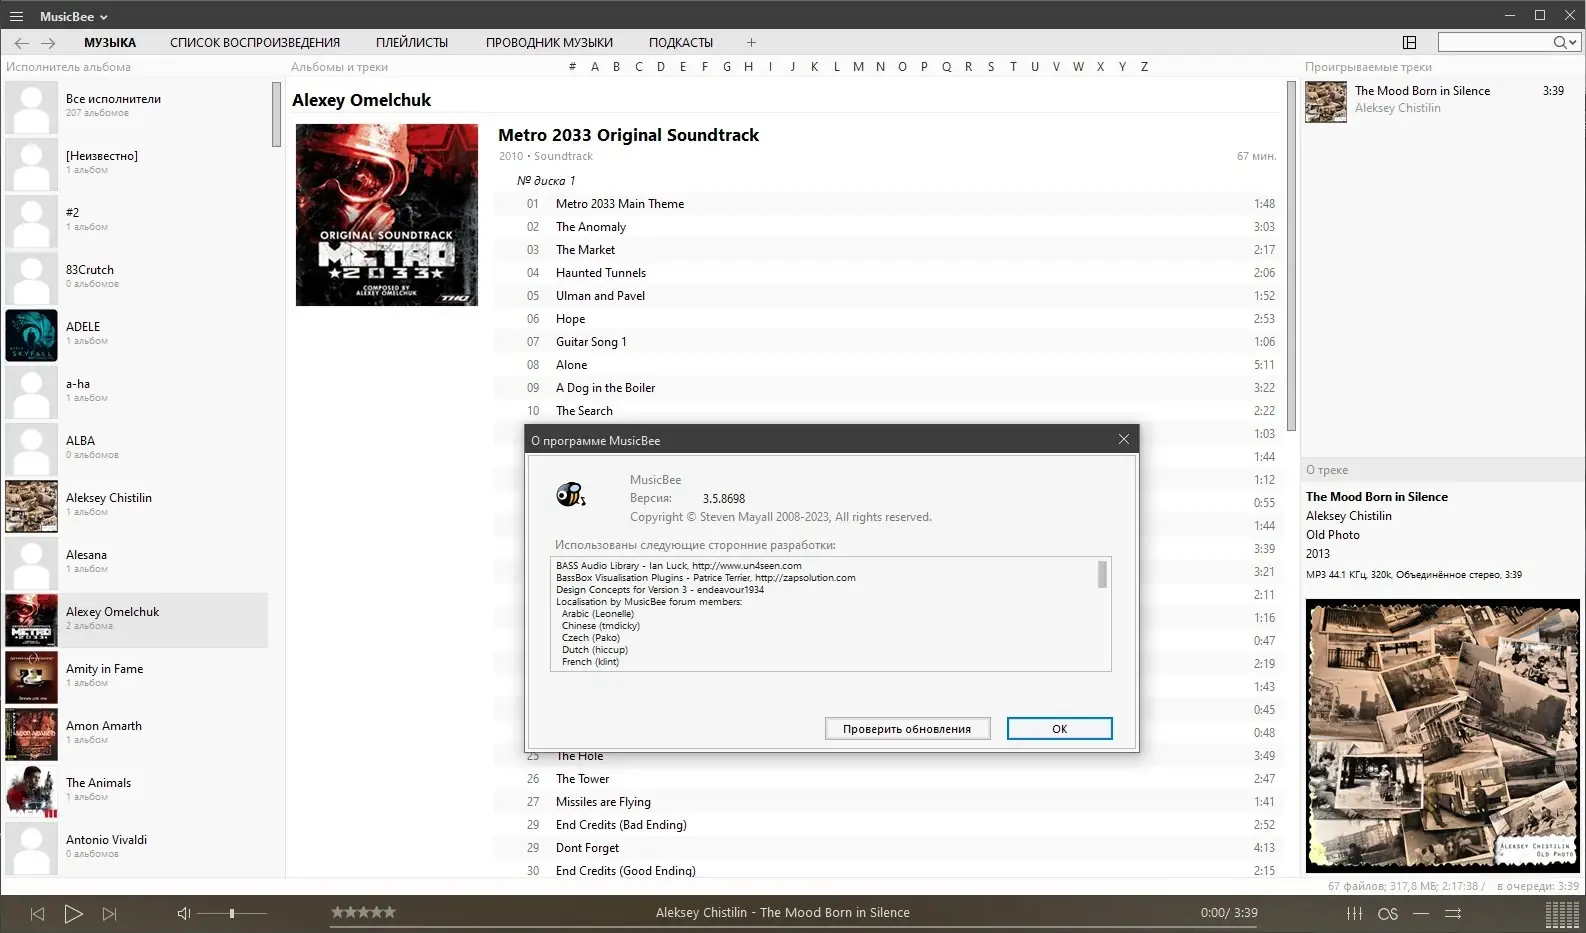Open the equalizer controls
The height and width of the screenshot is (933, 1586).
[x=1354, y=913]
